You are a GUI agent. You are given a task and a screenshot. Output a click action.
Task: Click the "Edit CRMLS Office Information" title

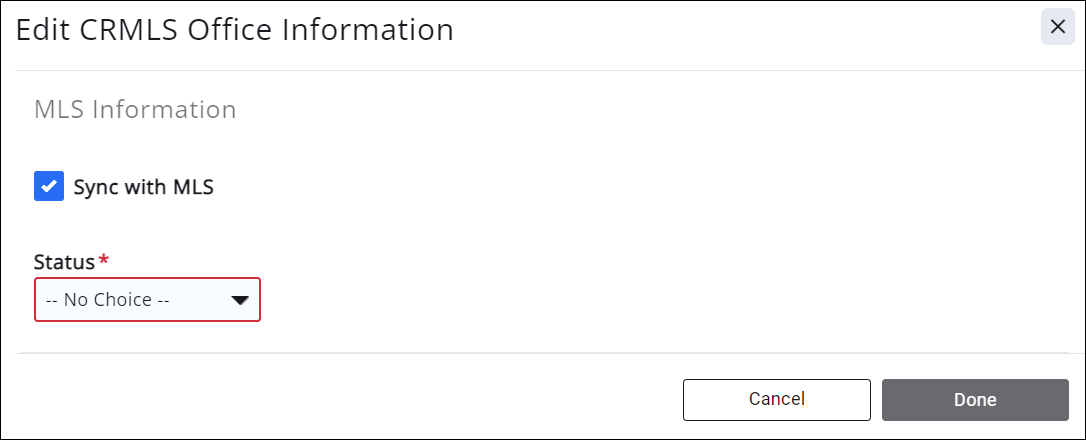(235, 30)
